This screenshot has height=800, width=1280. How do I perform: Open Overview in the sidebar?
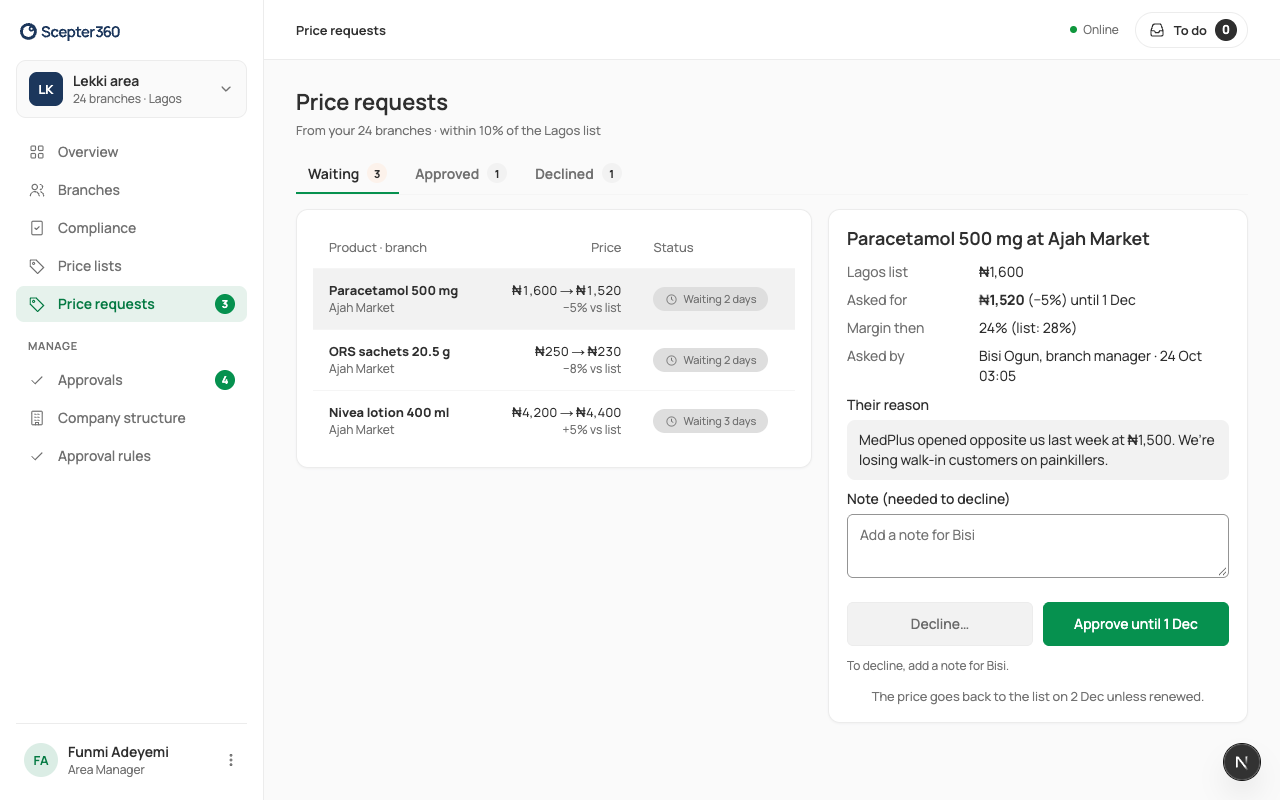tap(131, 152)
